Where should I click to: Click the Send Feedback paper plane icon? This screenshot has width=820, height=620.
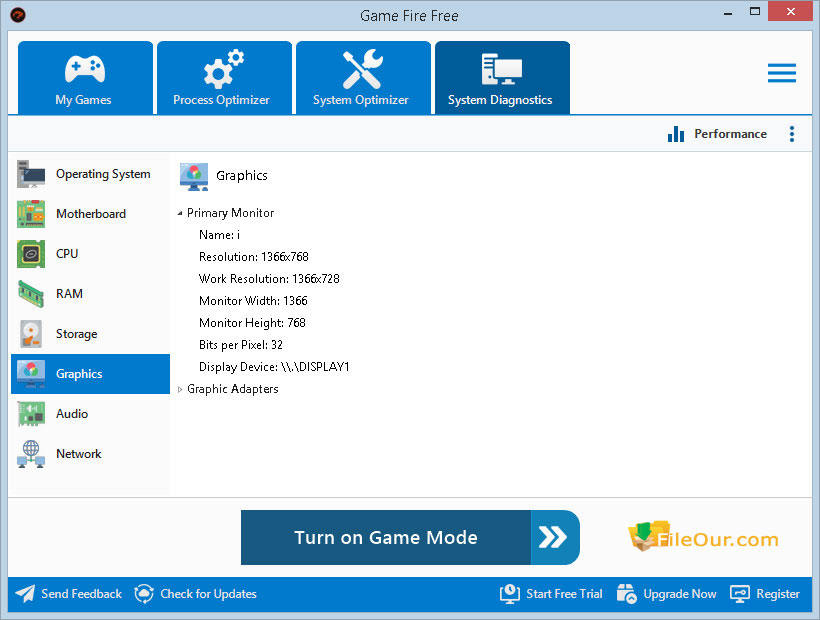coord(25,594)
